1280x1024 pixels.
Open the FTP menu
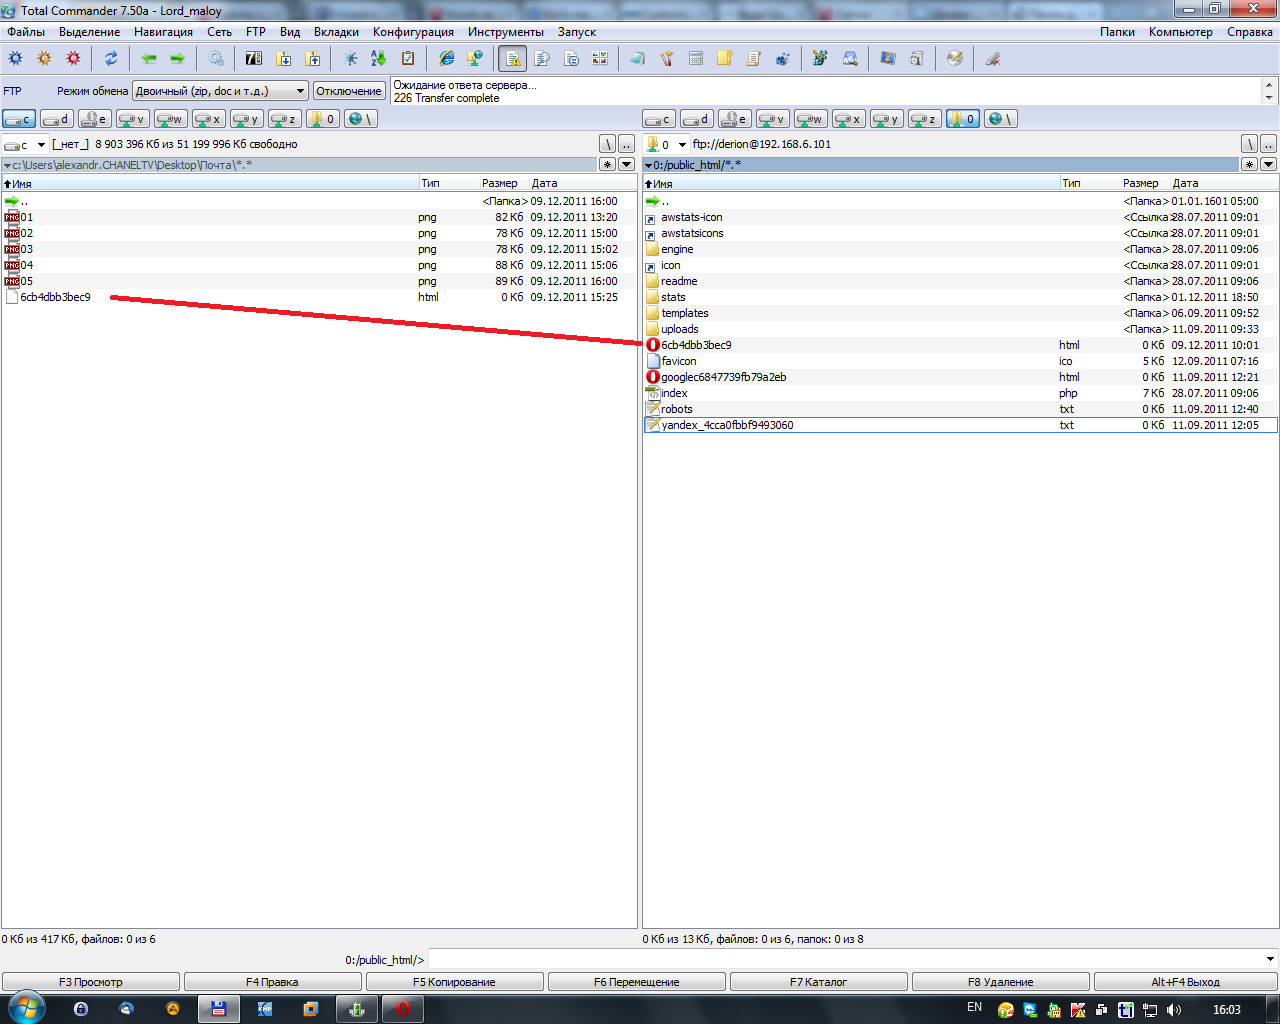point(256,32)
